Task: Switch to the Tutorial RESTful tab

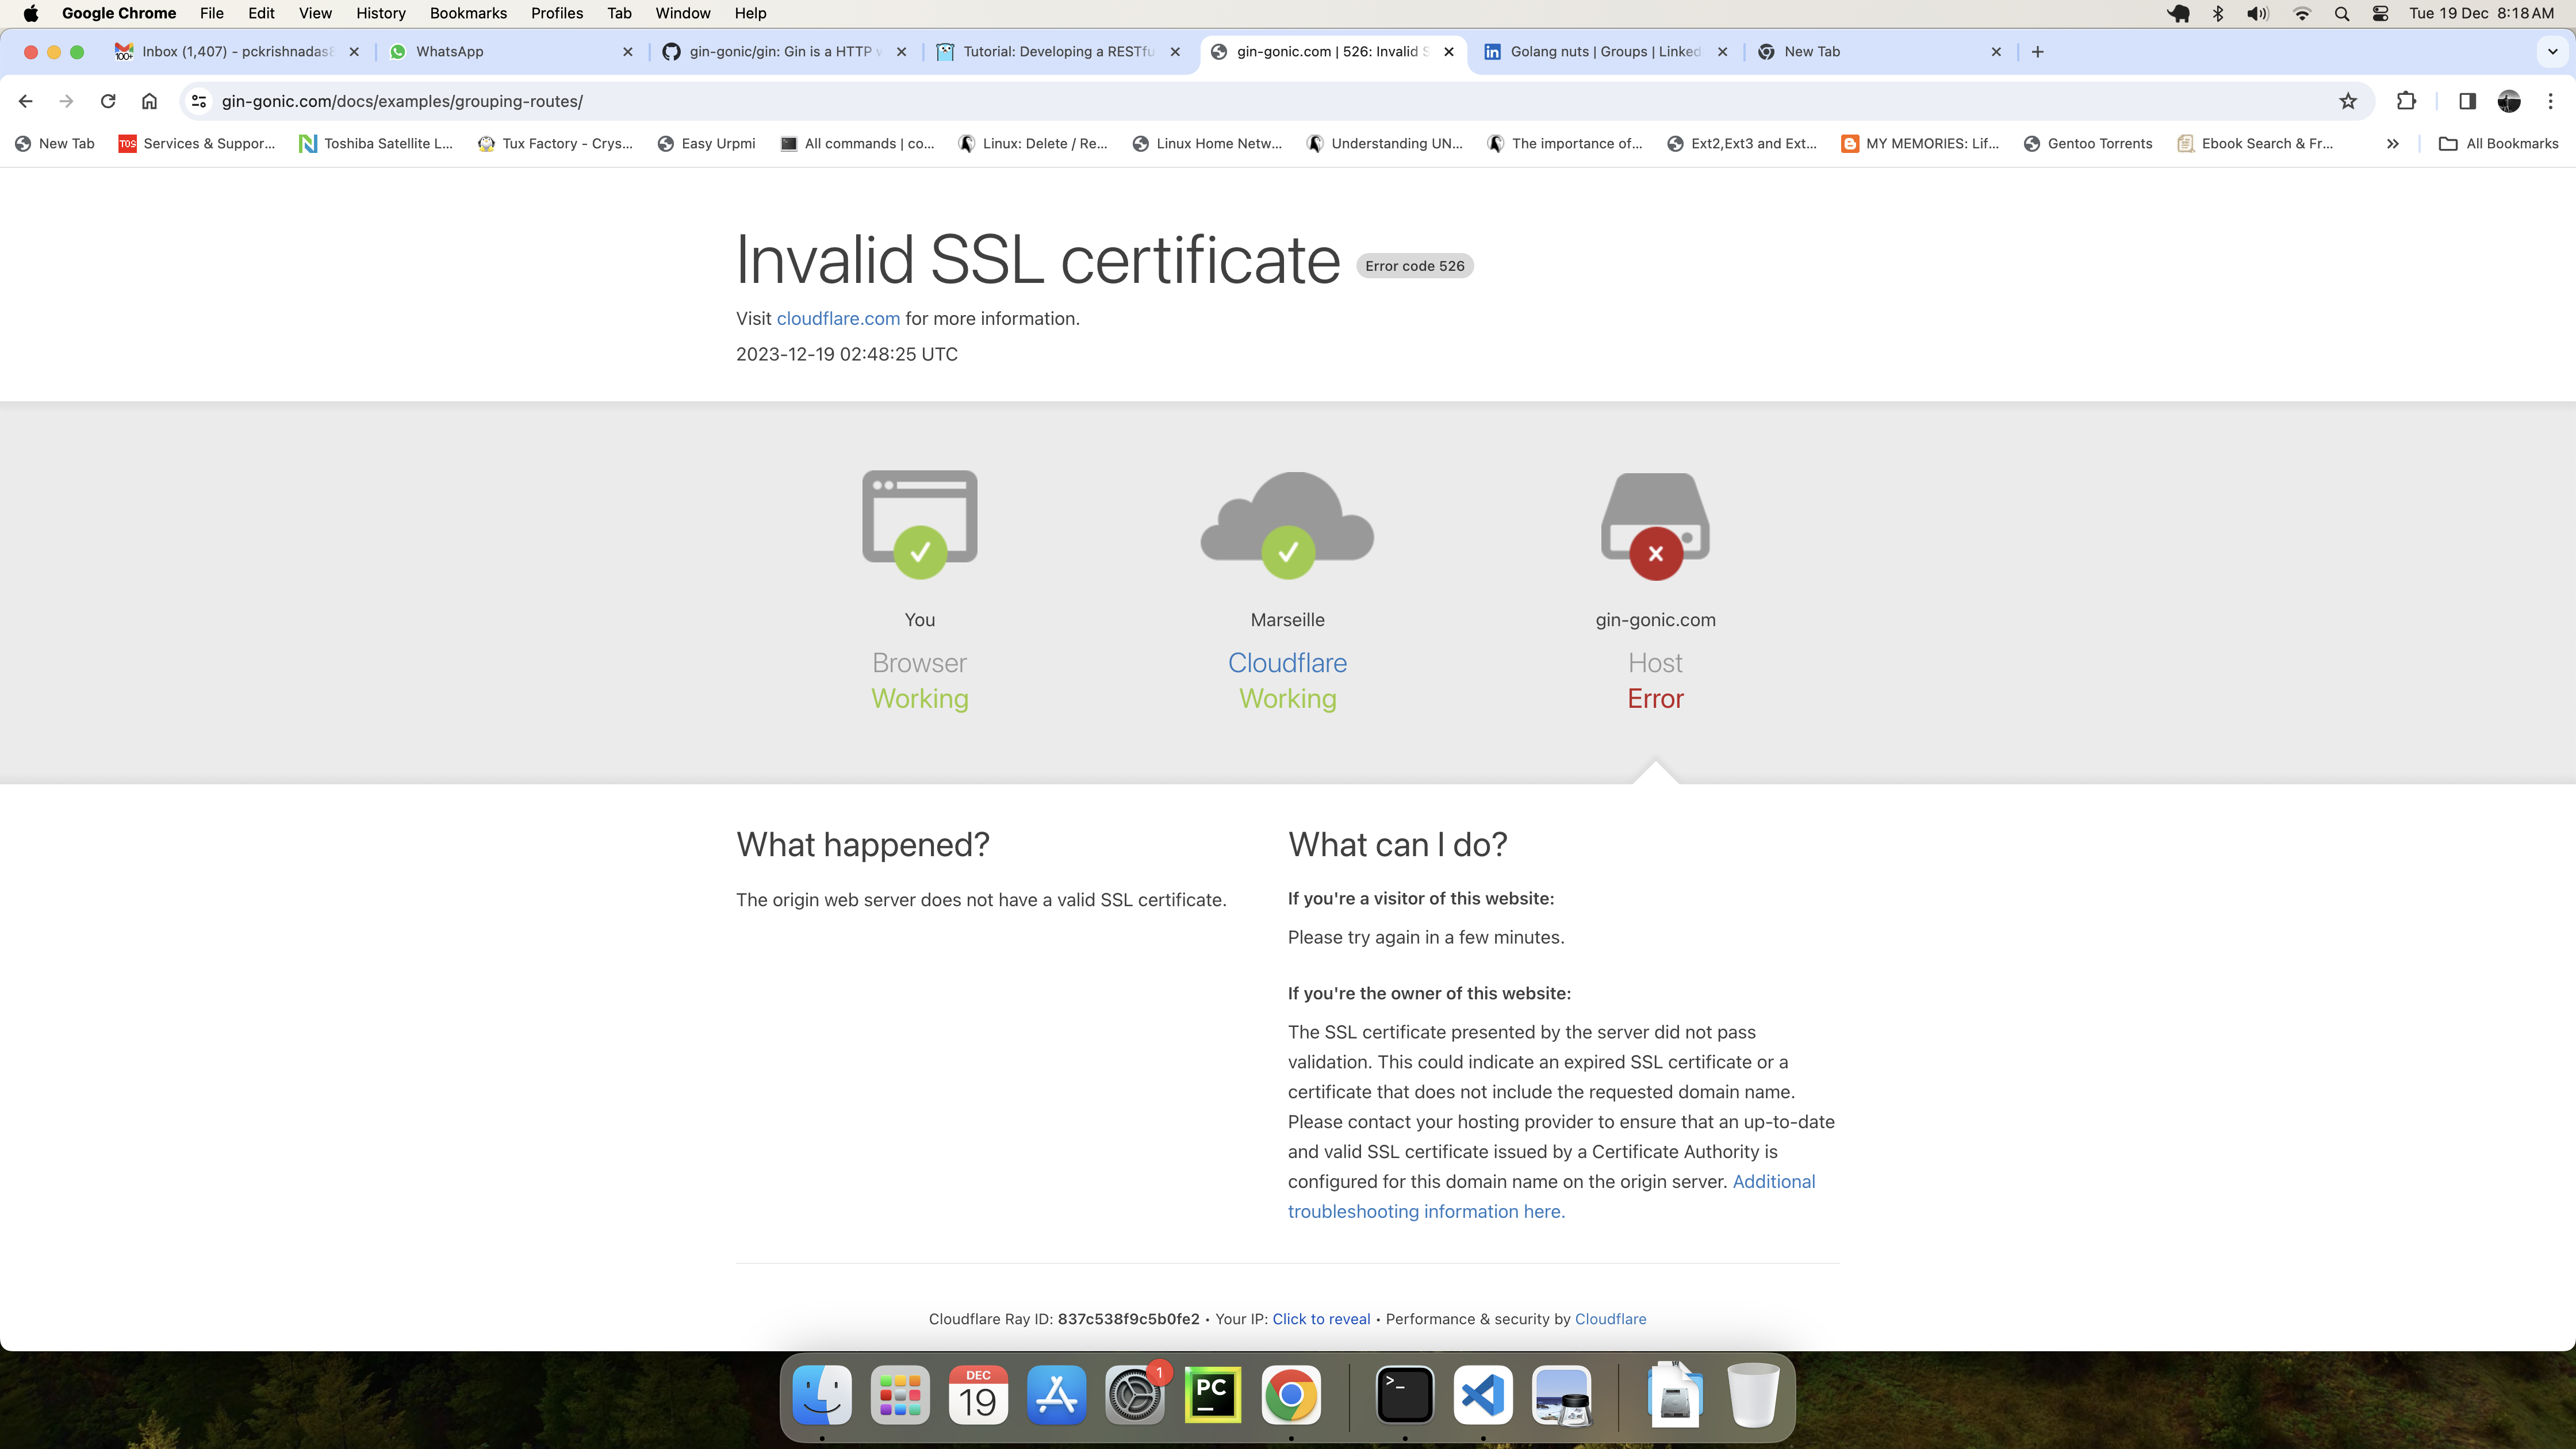Action: coord(1058,52)
